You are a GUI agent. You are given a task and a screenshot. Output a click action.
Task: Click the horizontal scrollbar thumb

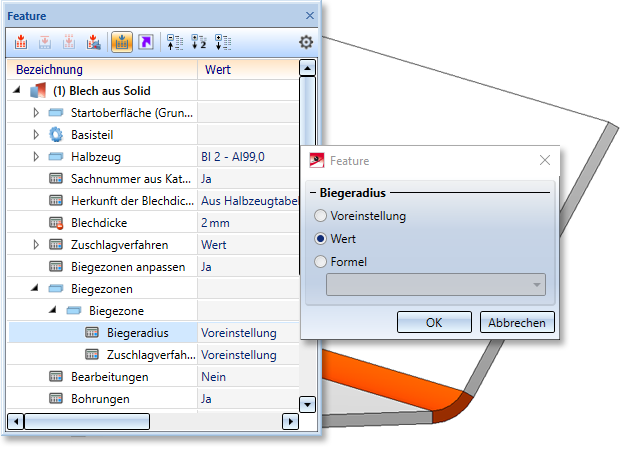coord(87,421)
